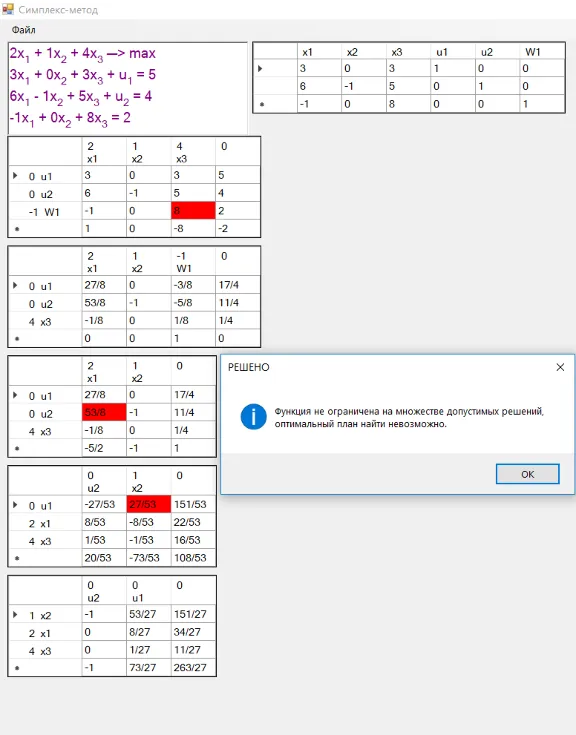Click the cell 20/53 in fourth tableau
The height and width of the screenshot is (735, 576).
pos(104,558)
